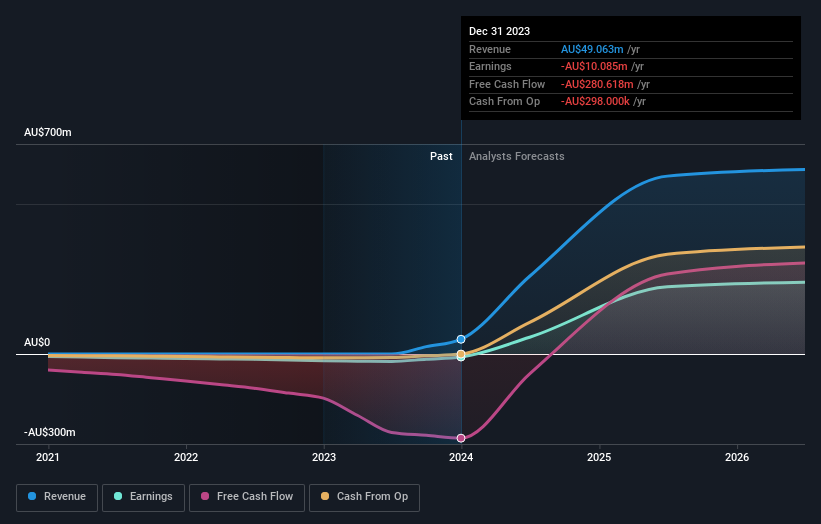Click the Revenue row label in tooltip

point(490,49)
